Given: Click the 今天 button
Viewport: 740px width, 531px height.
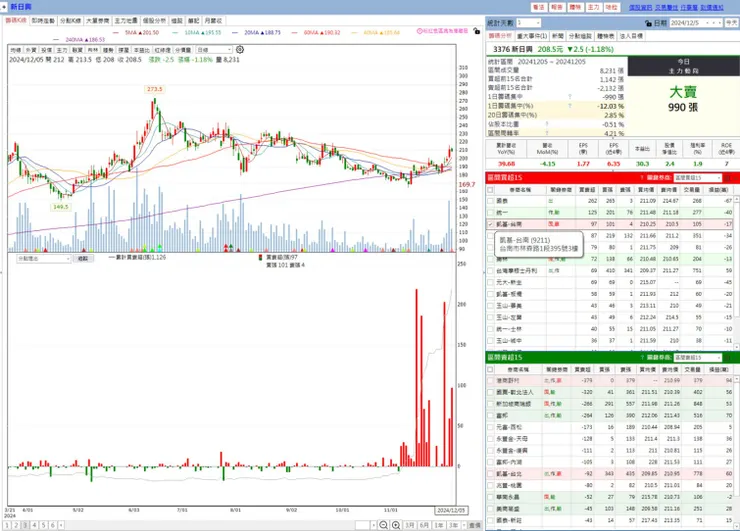Looking at the screenshot, I should coord(732,23).
